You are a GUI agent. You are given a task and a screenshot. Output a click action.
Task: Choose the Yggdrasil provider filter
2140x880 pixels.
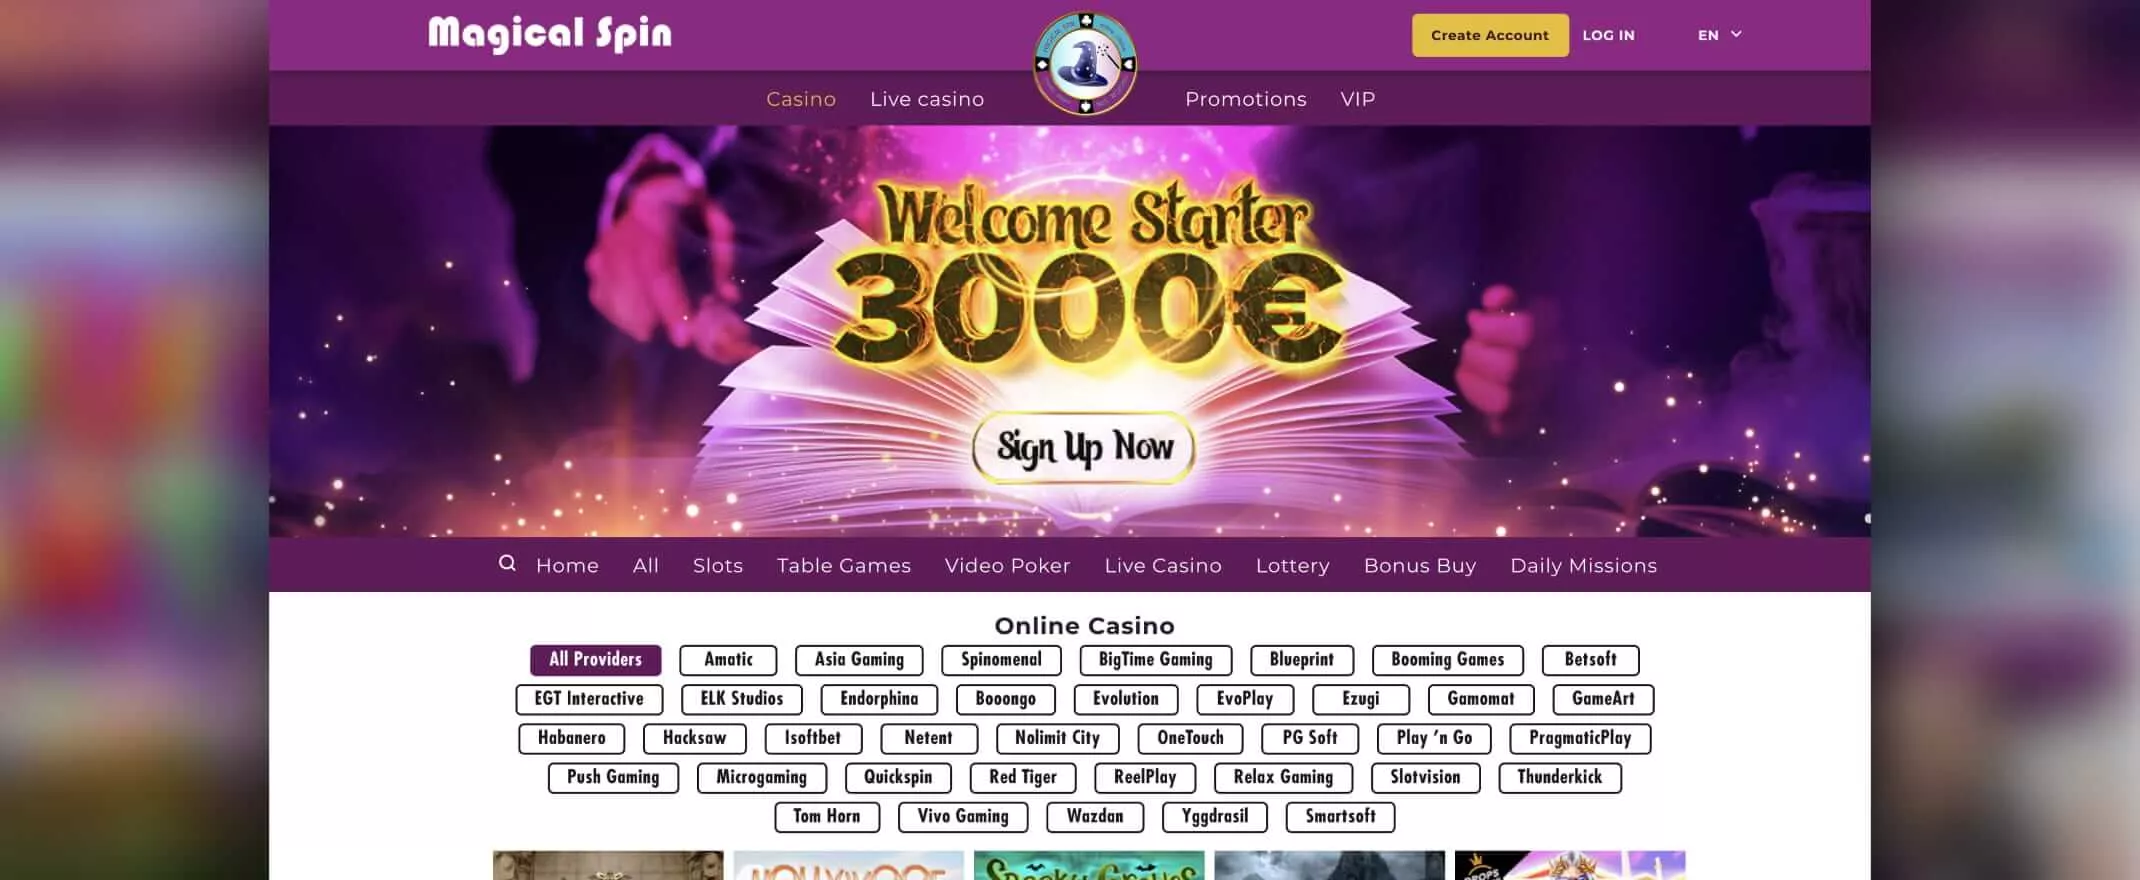(x=1215, y=816)
